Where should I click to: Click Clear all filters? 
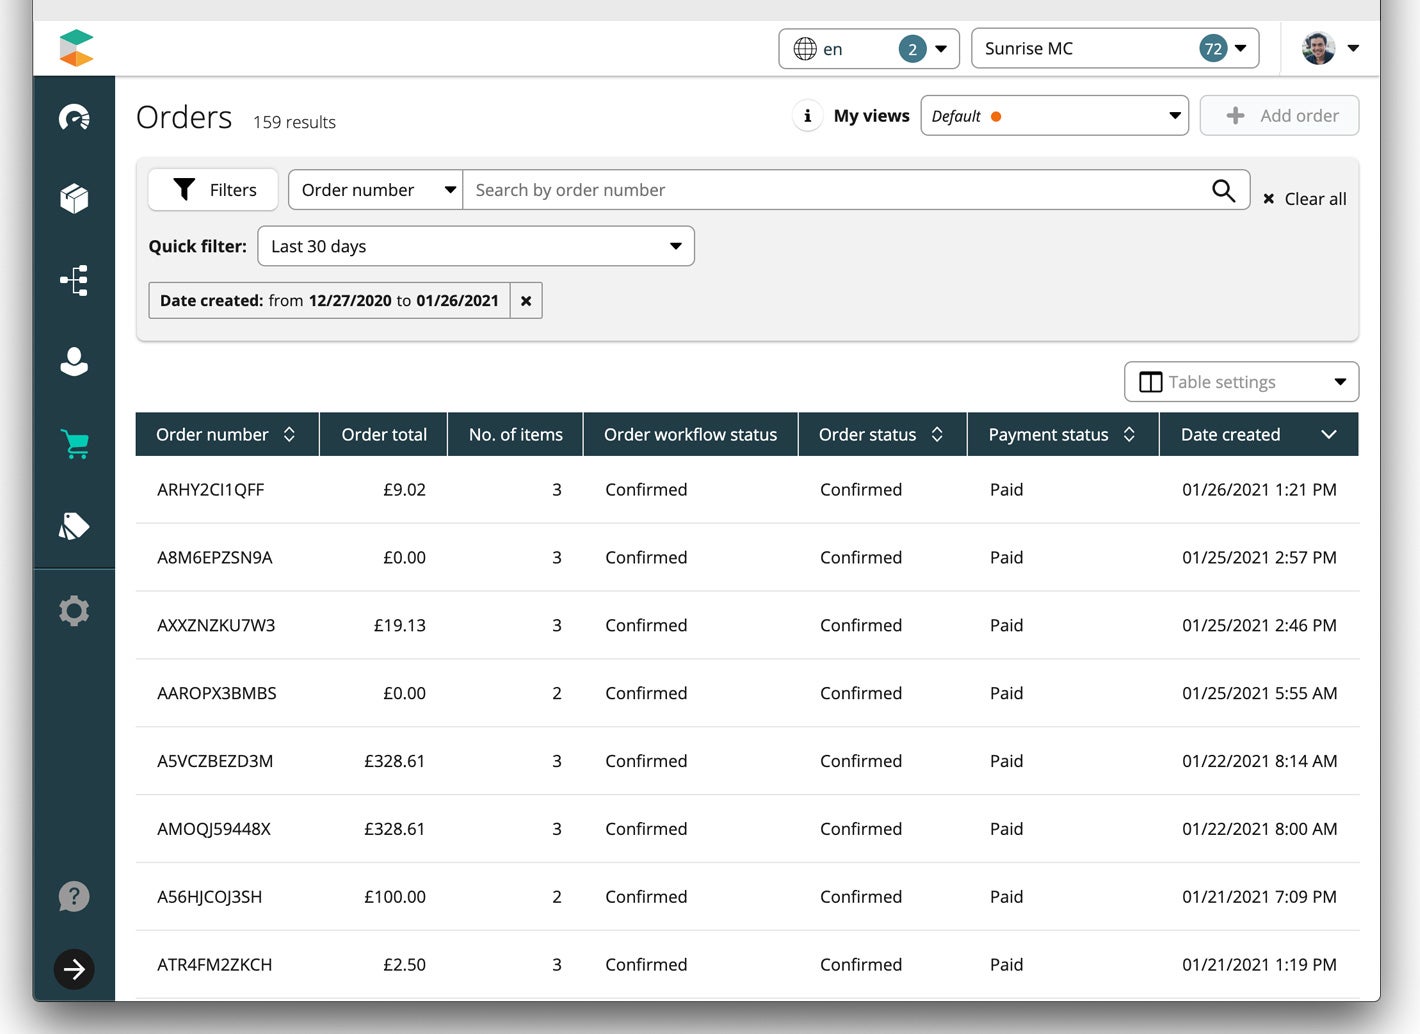(x=1305, y=199)
